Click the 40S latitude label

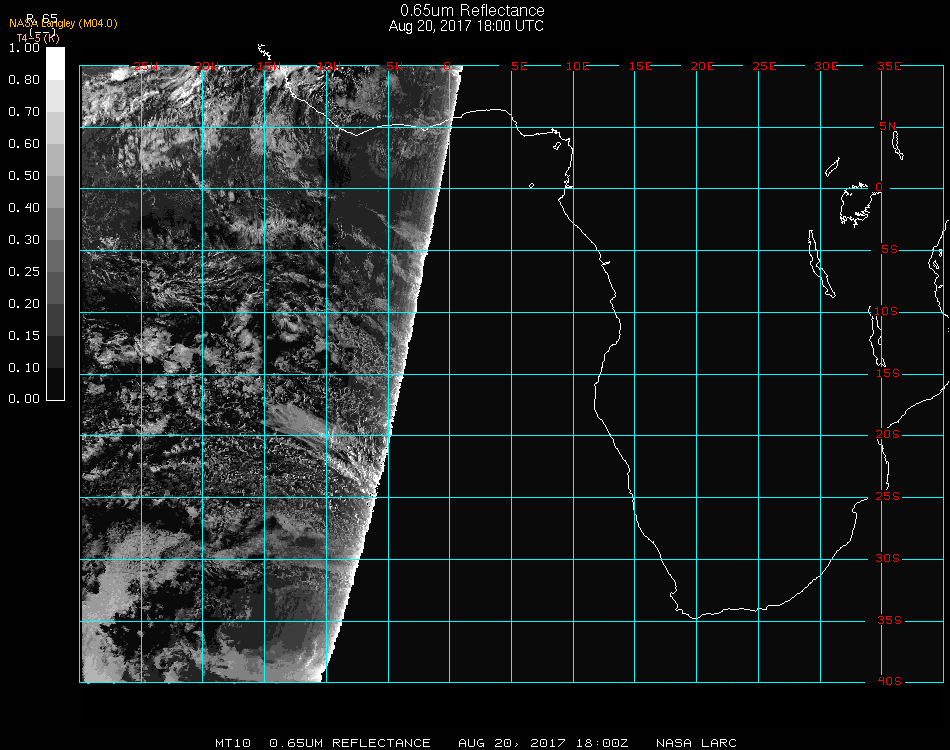[x=889, y=682]
